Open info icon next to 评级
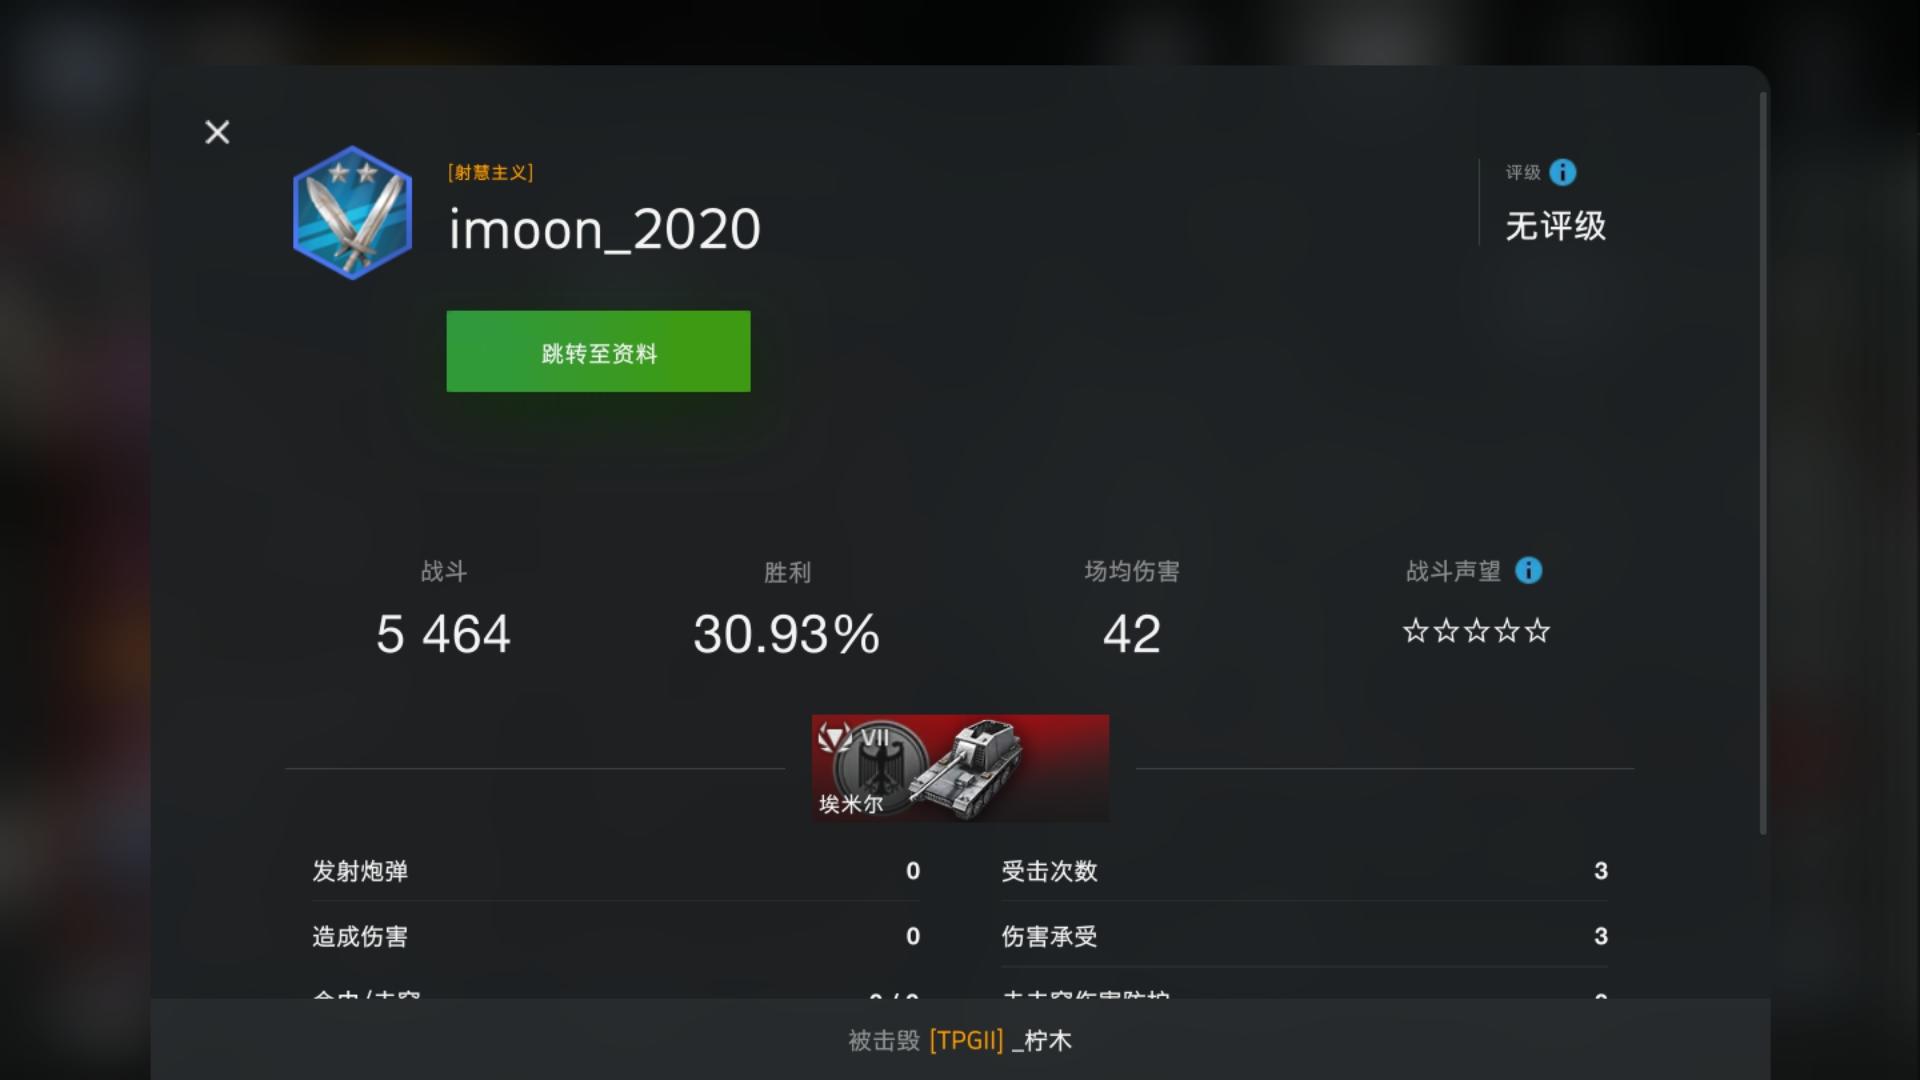This screenshot has height=1080, width=1920. pos(1563,172)
